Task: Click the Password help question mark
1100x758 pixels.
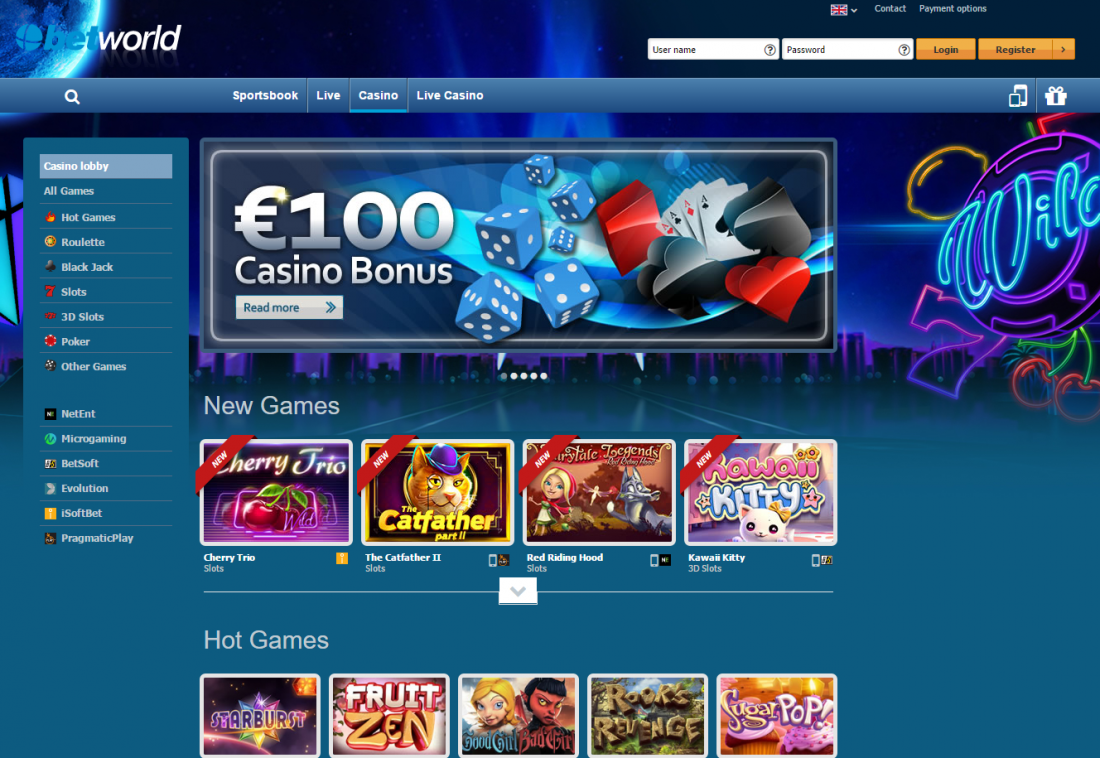Action: coord(904,50)
